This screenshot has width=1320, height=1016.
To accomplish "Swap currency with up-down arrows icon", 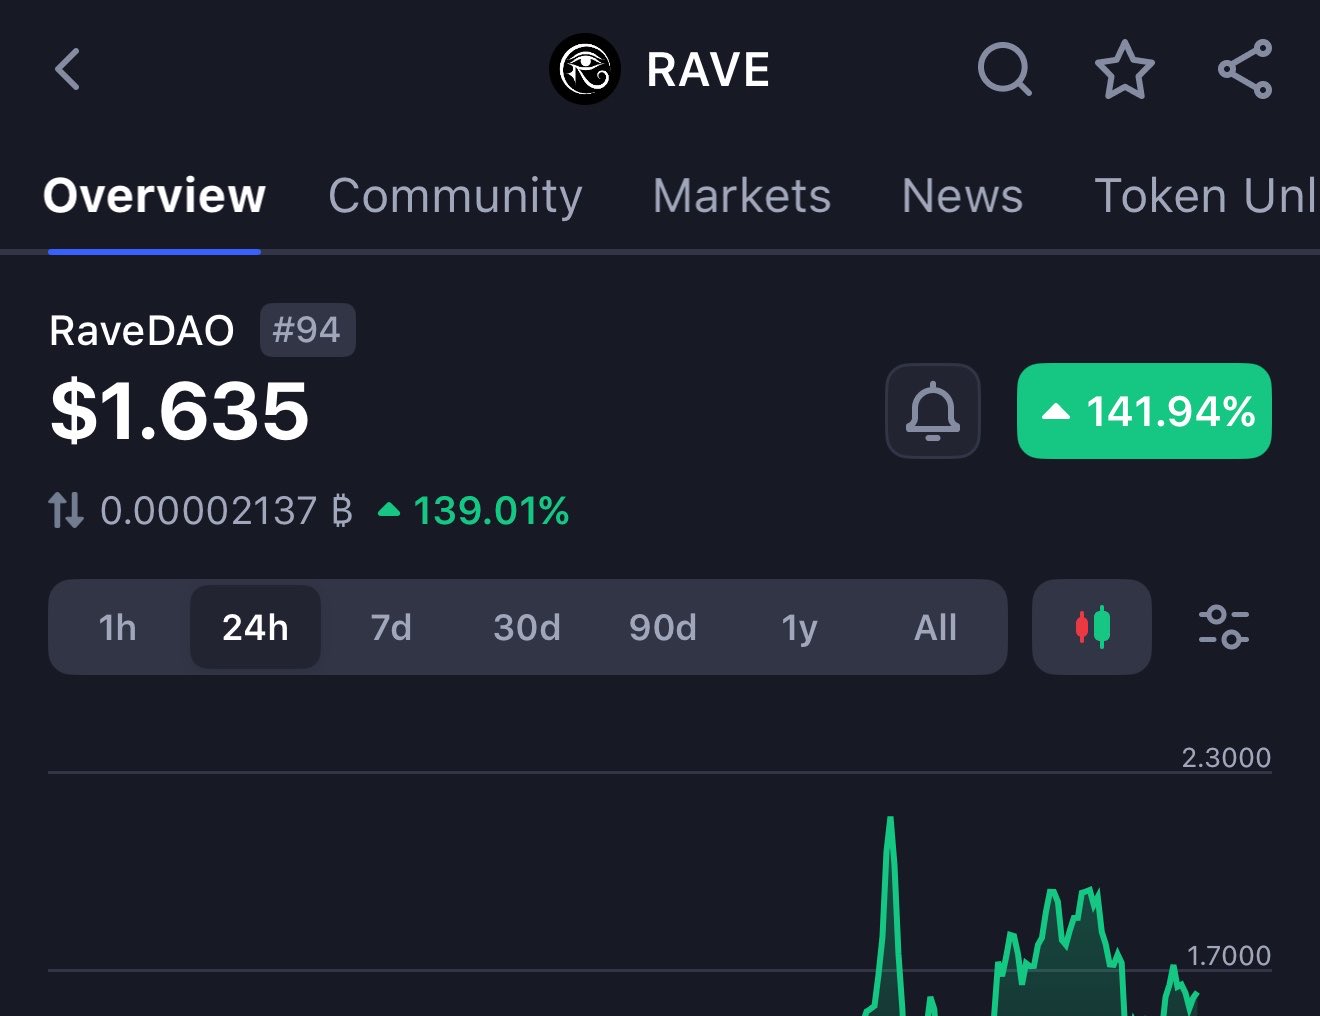I will pos(66,510).
